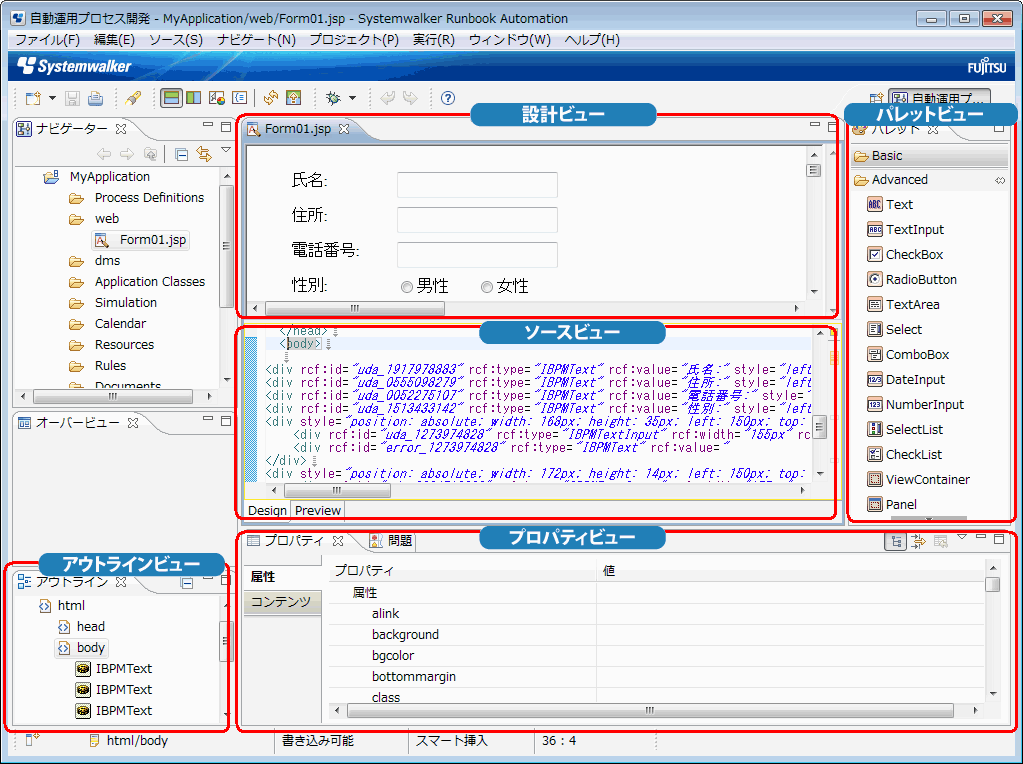This screenshot has height=764, width=1023.
Task: Collapse all in the Navigator toolbar
Action: (182, 155)
